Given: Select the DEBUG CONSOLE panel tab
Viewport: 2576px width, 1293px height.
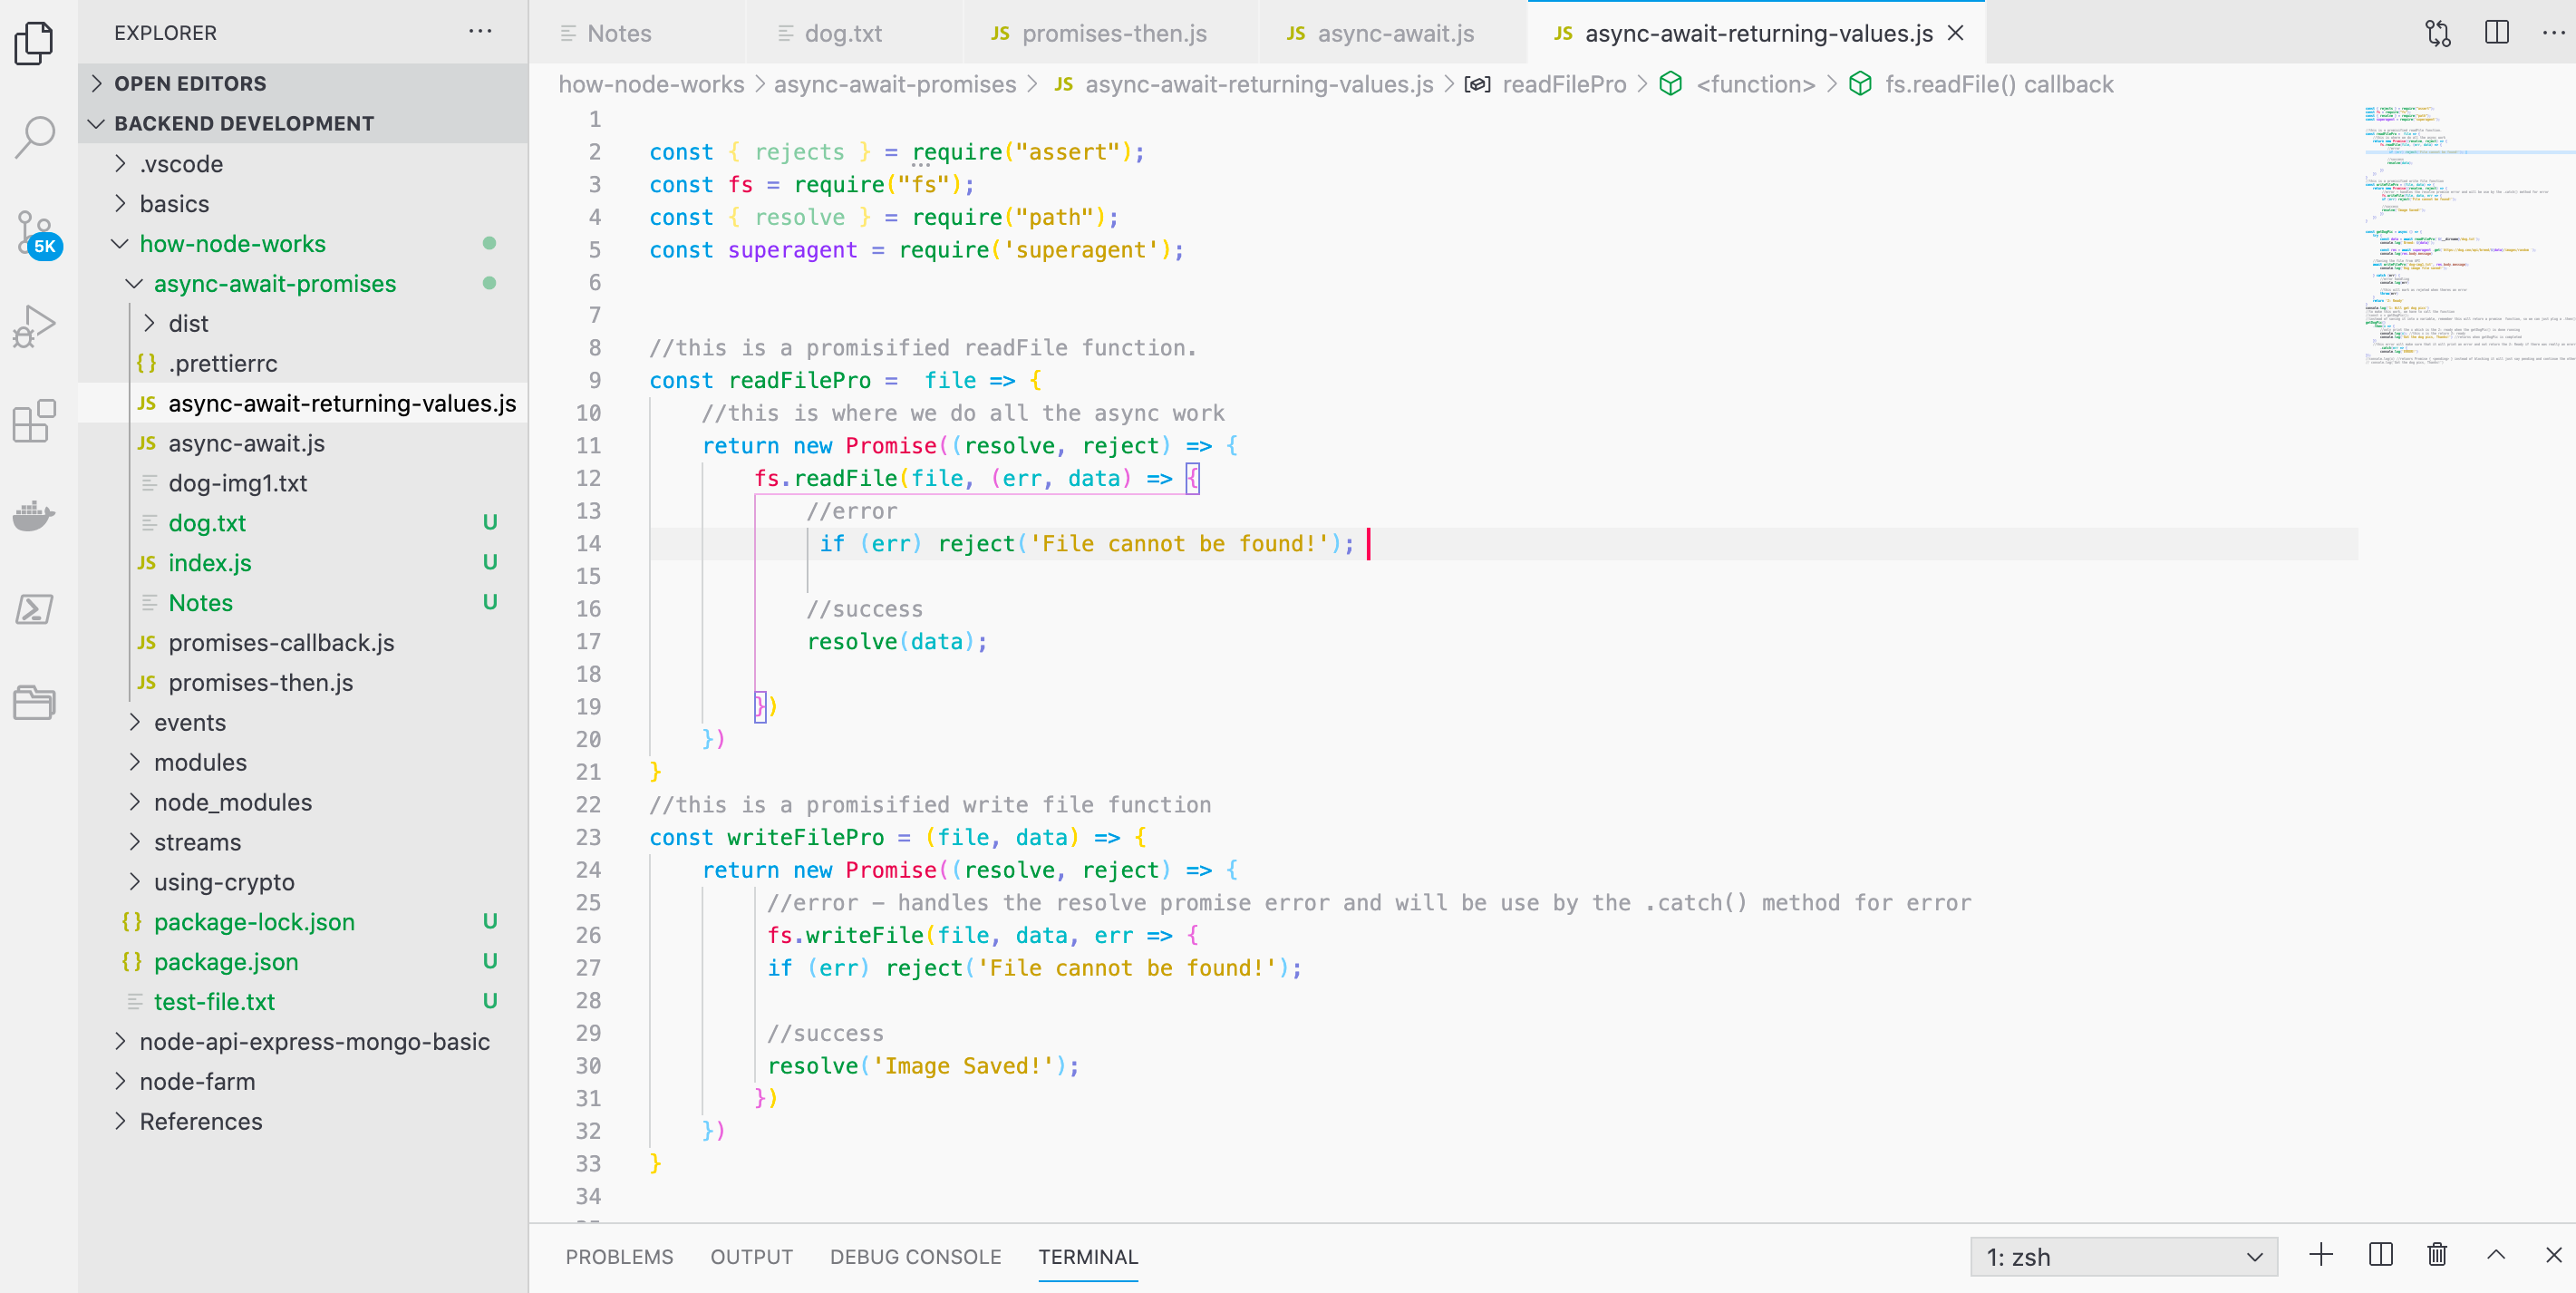Looking at the screenshot, I should click(x=915, y=1257).
